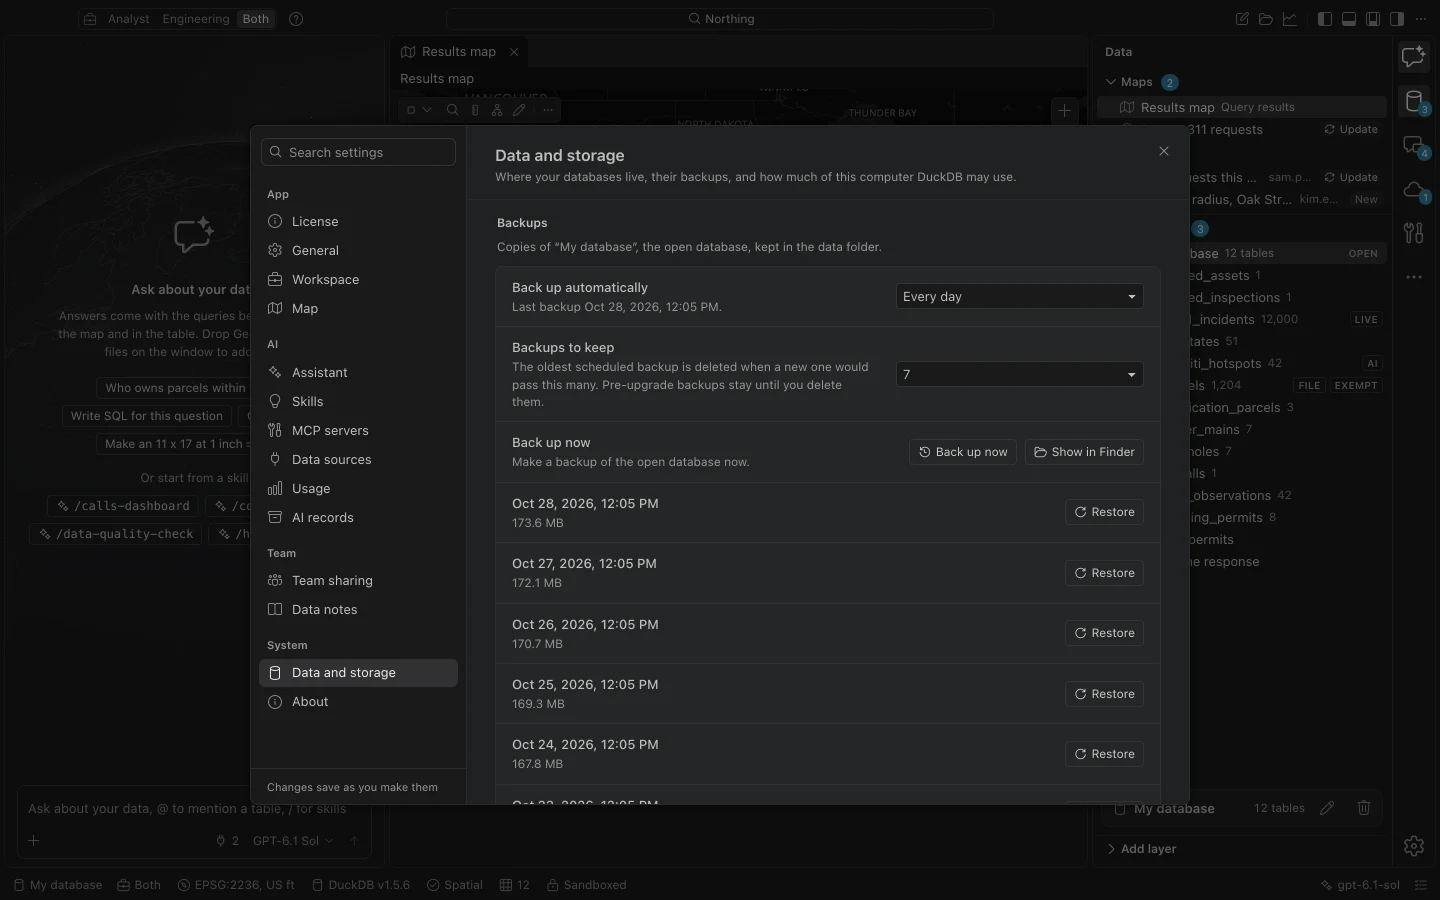Delete My database via trash icon
The image size is (1440, 900).
(x=1364, y=808)
